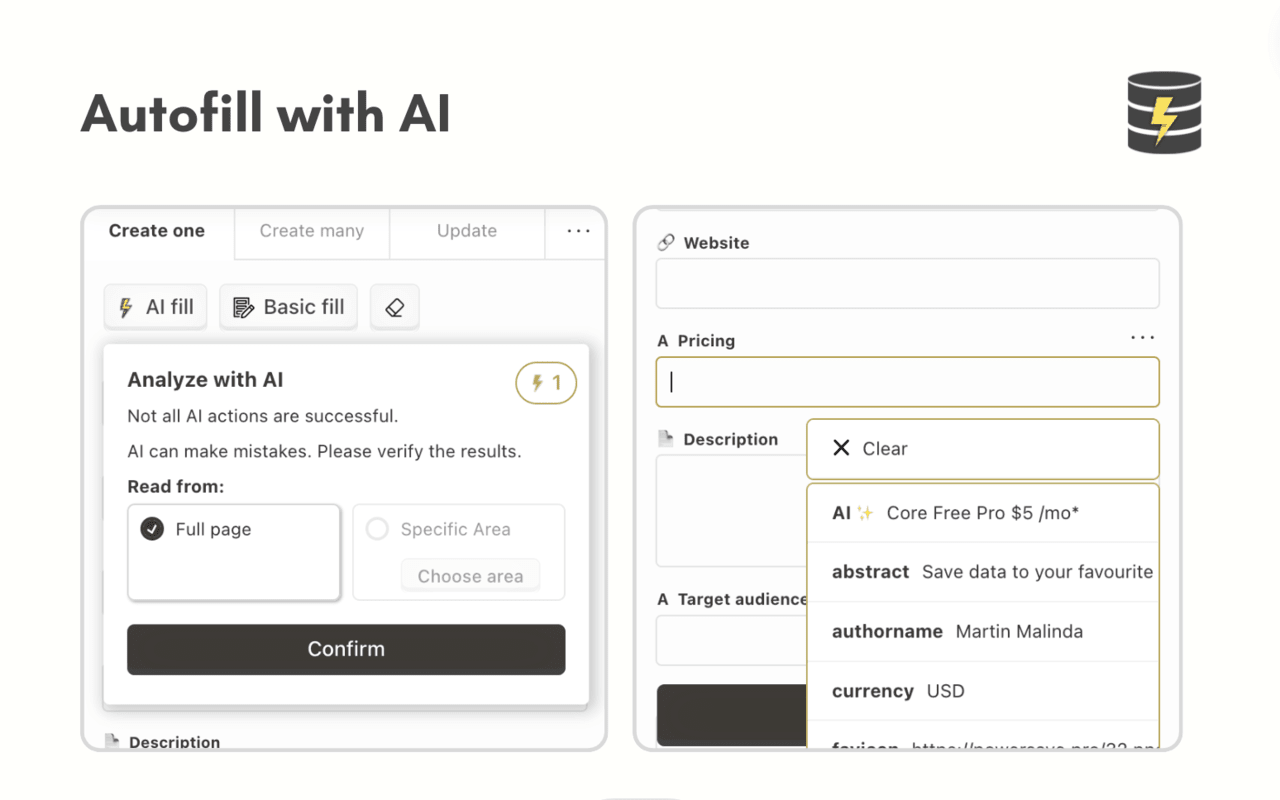Click the database lightning logo icon
The image size is (1280, 800).
pos(1164,112)
